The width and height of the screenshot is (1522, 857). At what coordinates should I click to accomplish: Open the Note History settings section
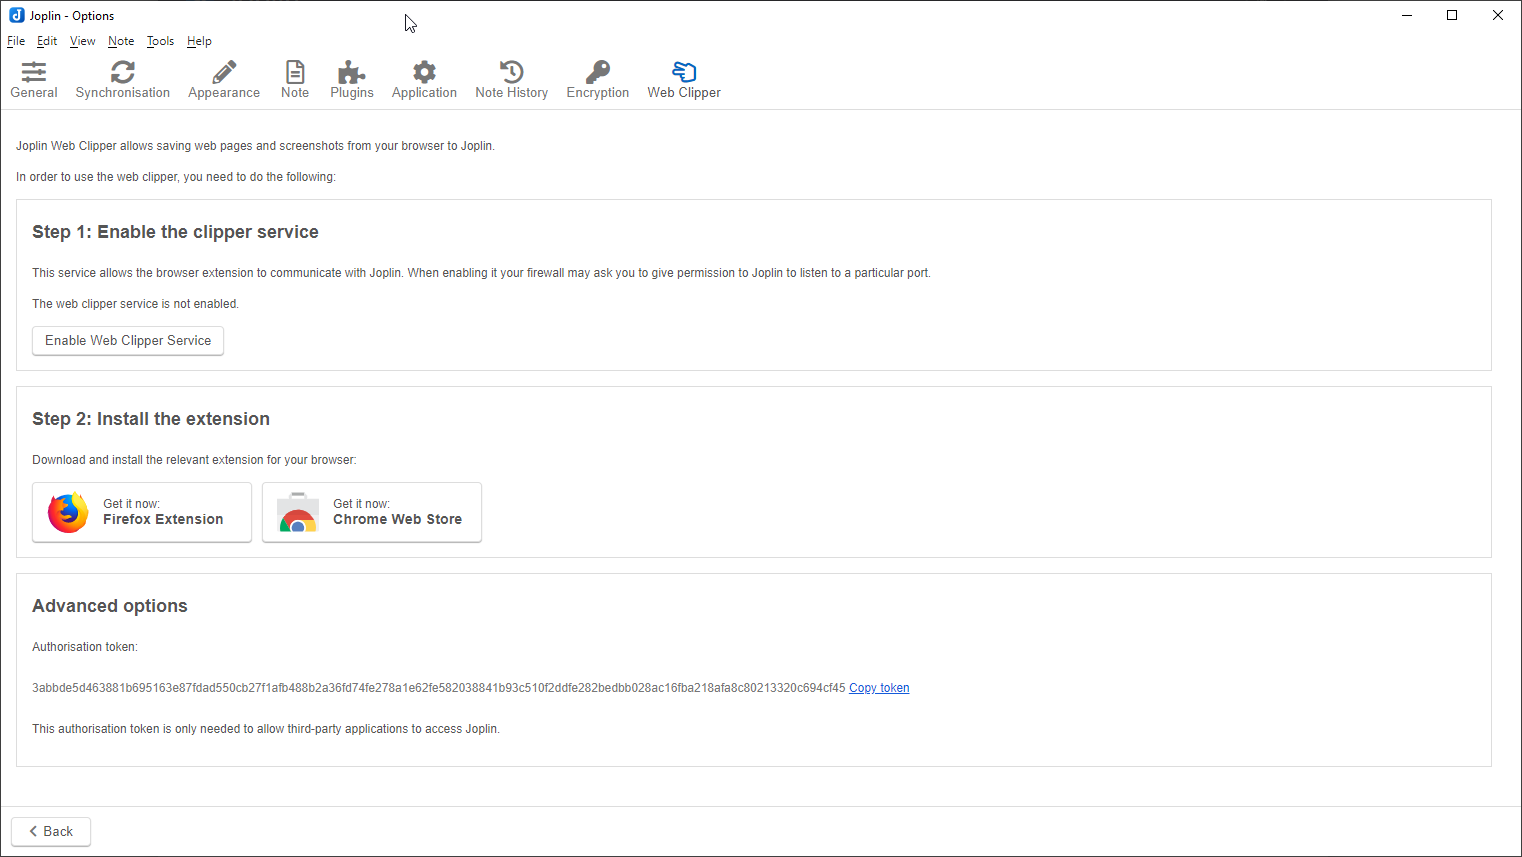[x=512, y=80]
